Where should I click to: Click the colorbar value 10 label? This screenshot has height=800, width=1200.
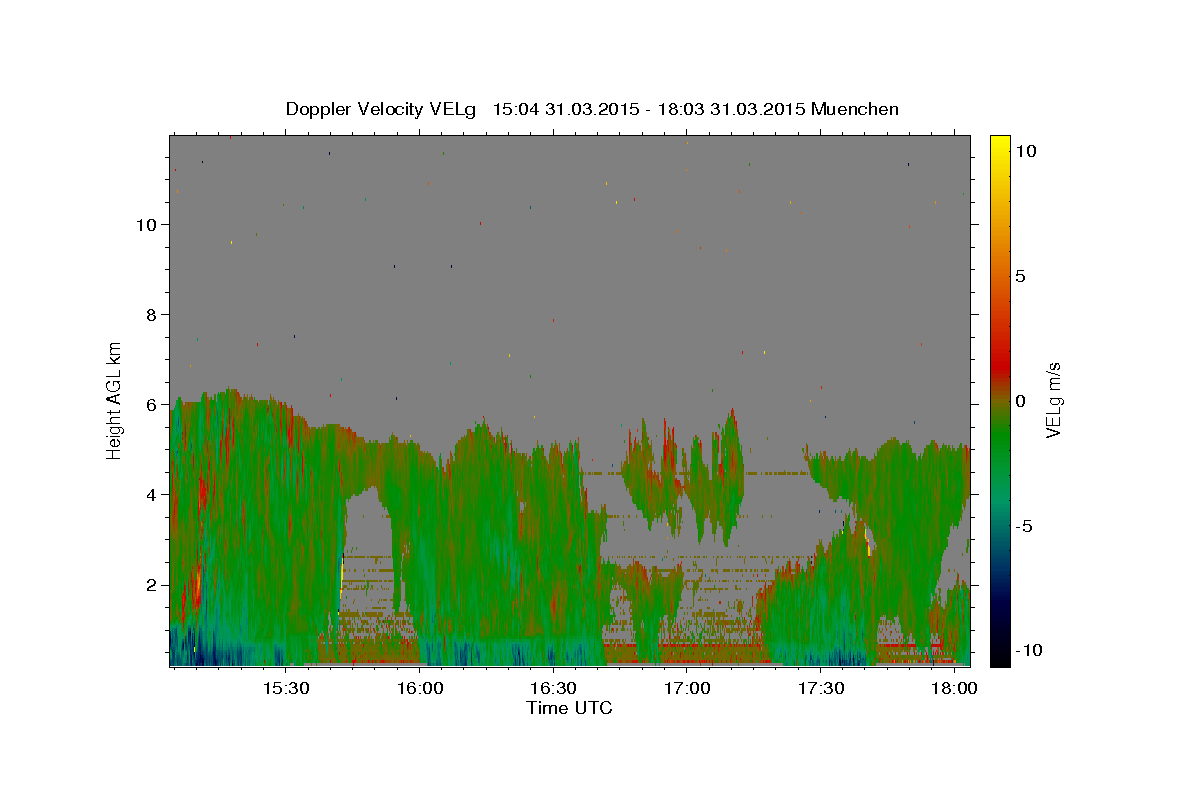pos(1026,151)
